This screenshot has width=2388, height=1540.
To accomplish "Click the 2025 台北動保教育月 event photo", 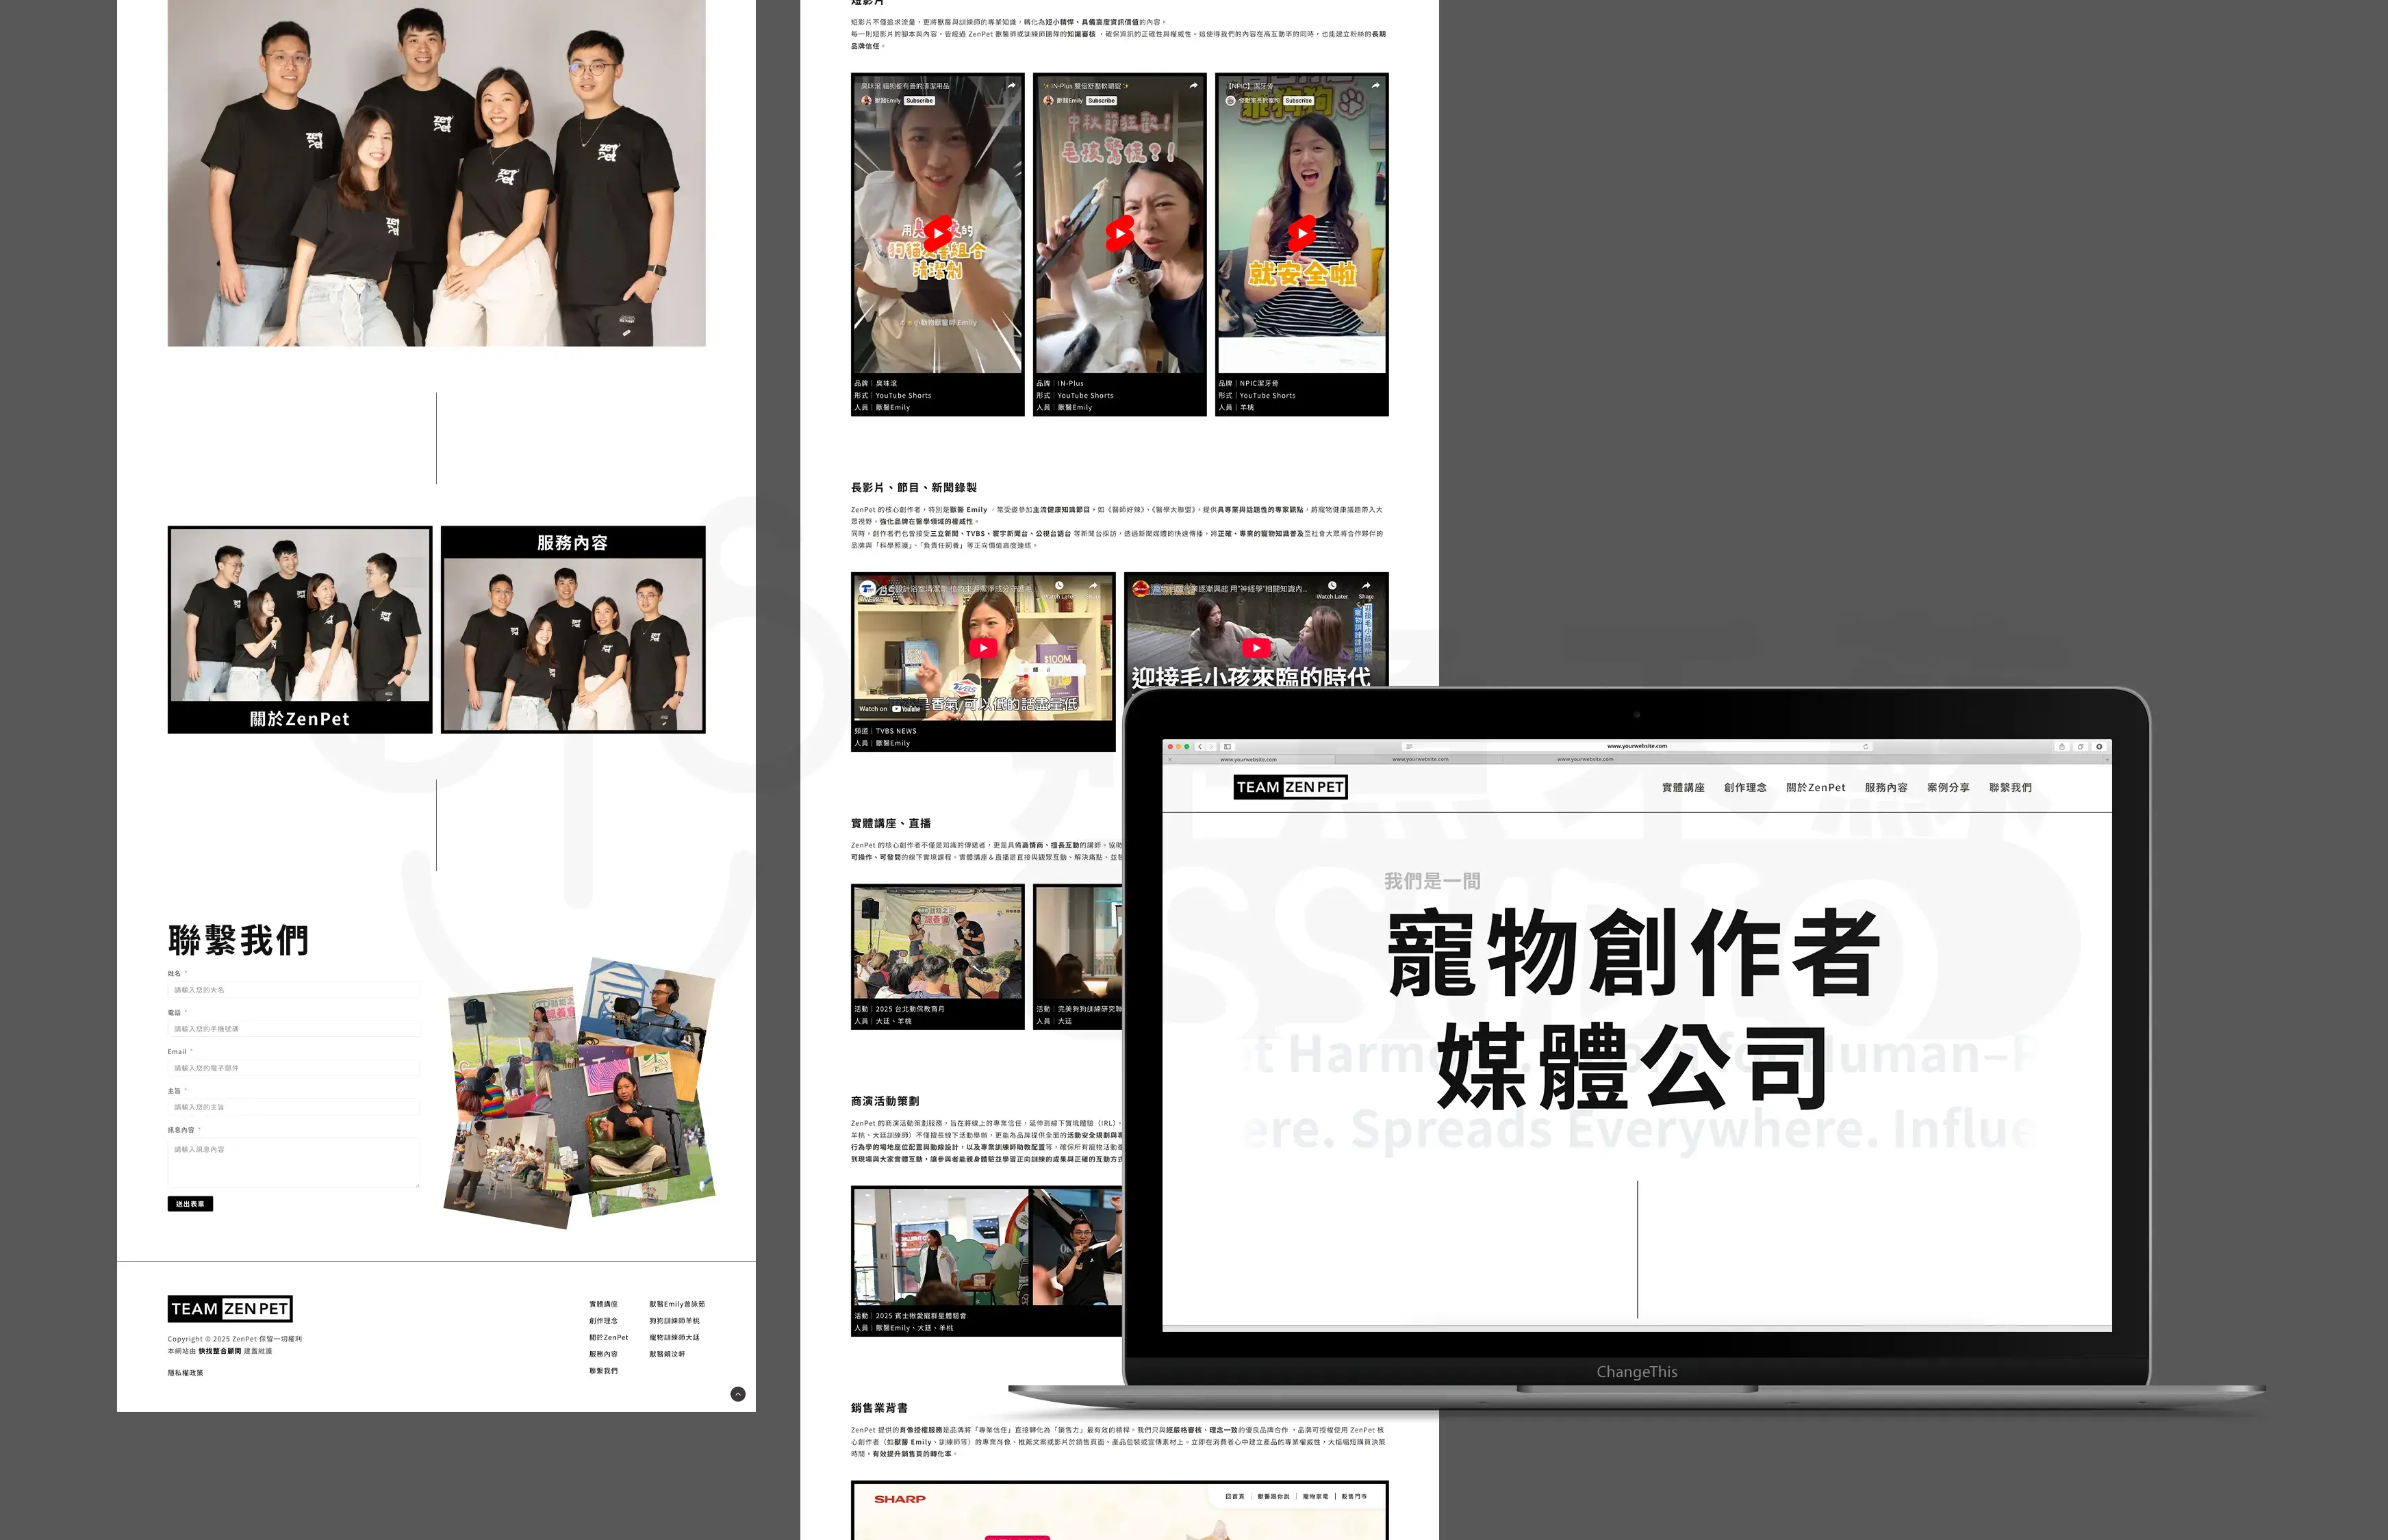I will point(938,942).
